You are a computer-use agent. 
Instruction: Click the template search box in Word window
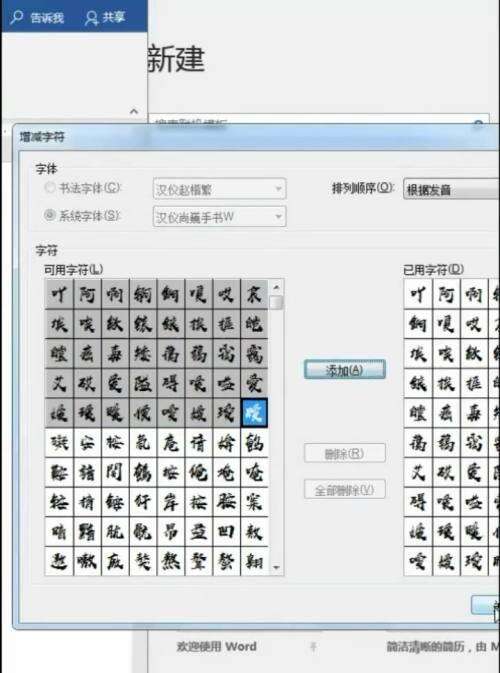[318, 120]
